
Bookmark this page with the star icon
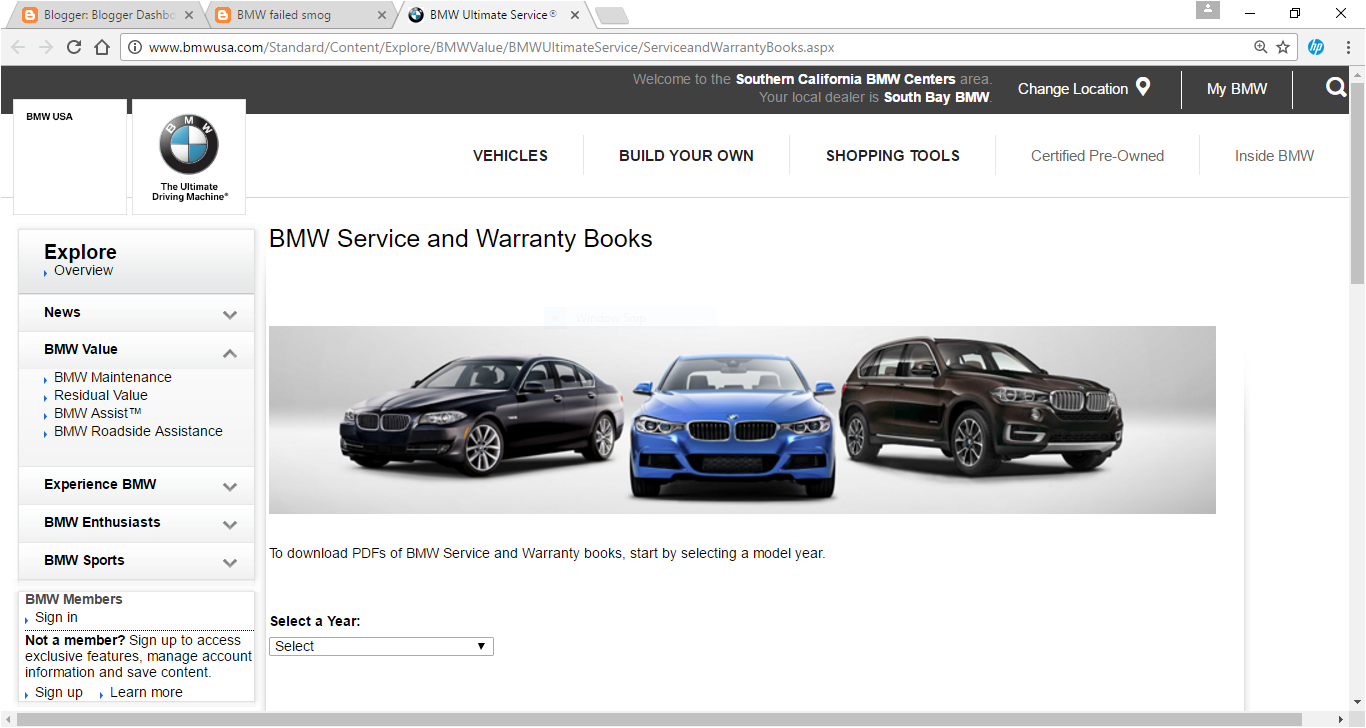[x=1283, y=47]
